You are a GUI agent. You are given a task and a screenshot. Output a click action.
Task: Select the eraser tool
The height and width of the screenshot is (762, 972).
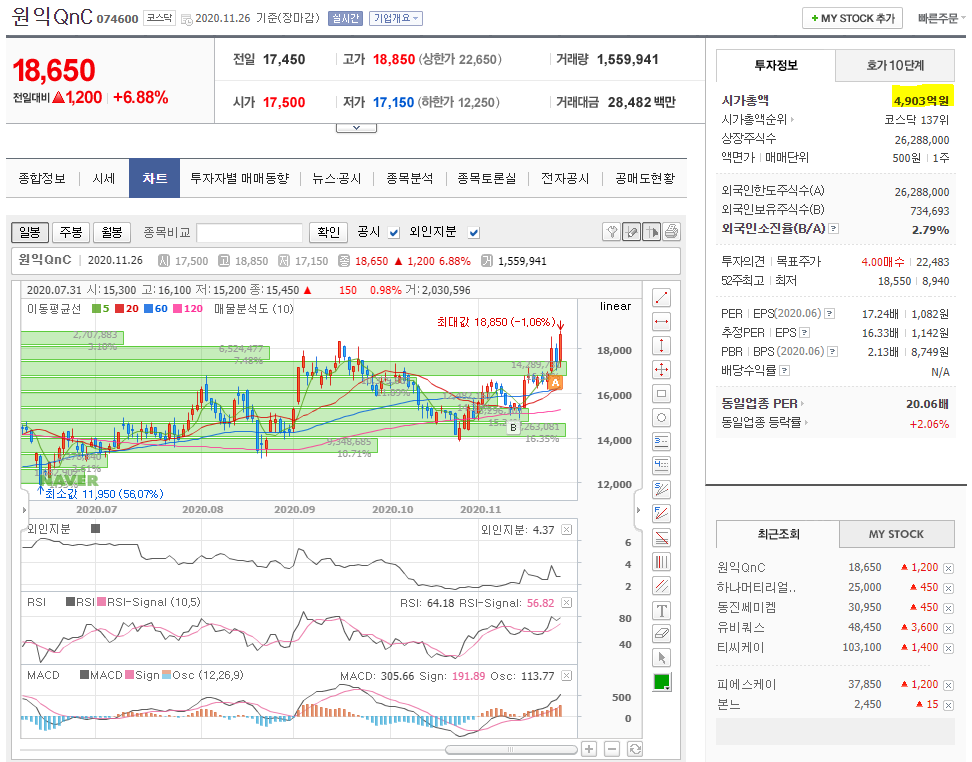661,634
